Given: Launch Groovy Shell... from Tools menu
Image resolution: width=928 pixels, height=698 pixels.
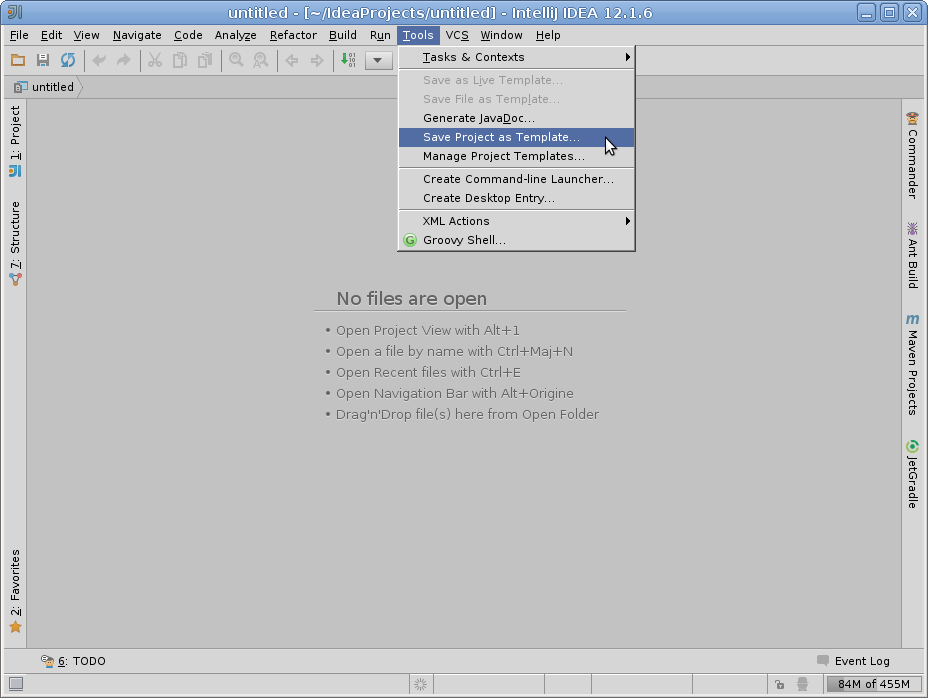Looking at the screenshot, I should pyautogui.click(x=516, y=240).
